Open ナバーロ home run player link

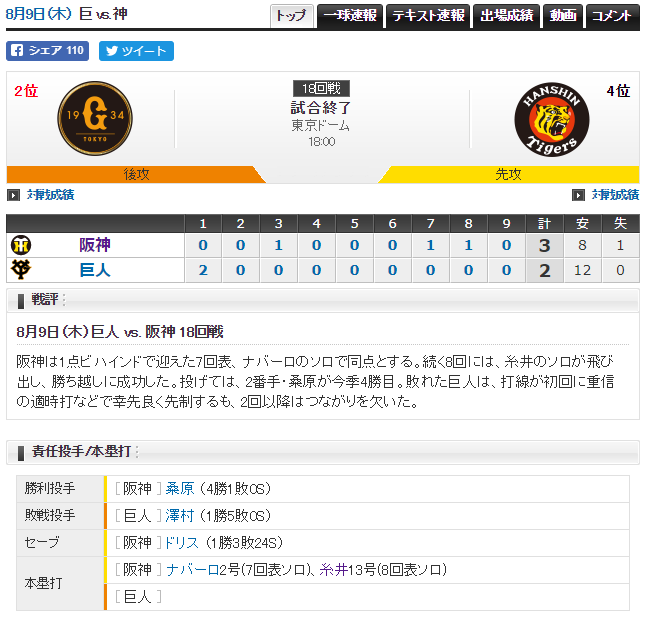[193, 570]
